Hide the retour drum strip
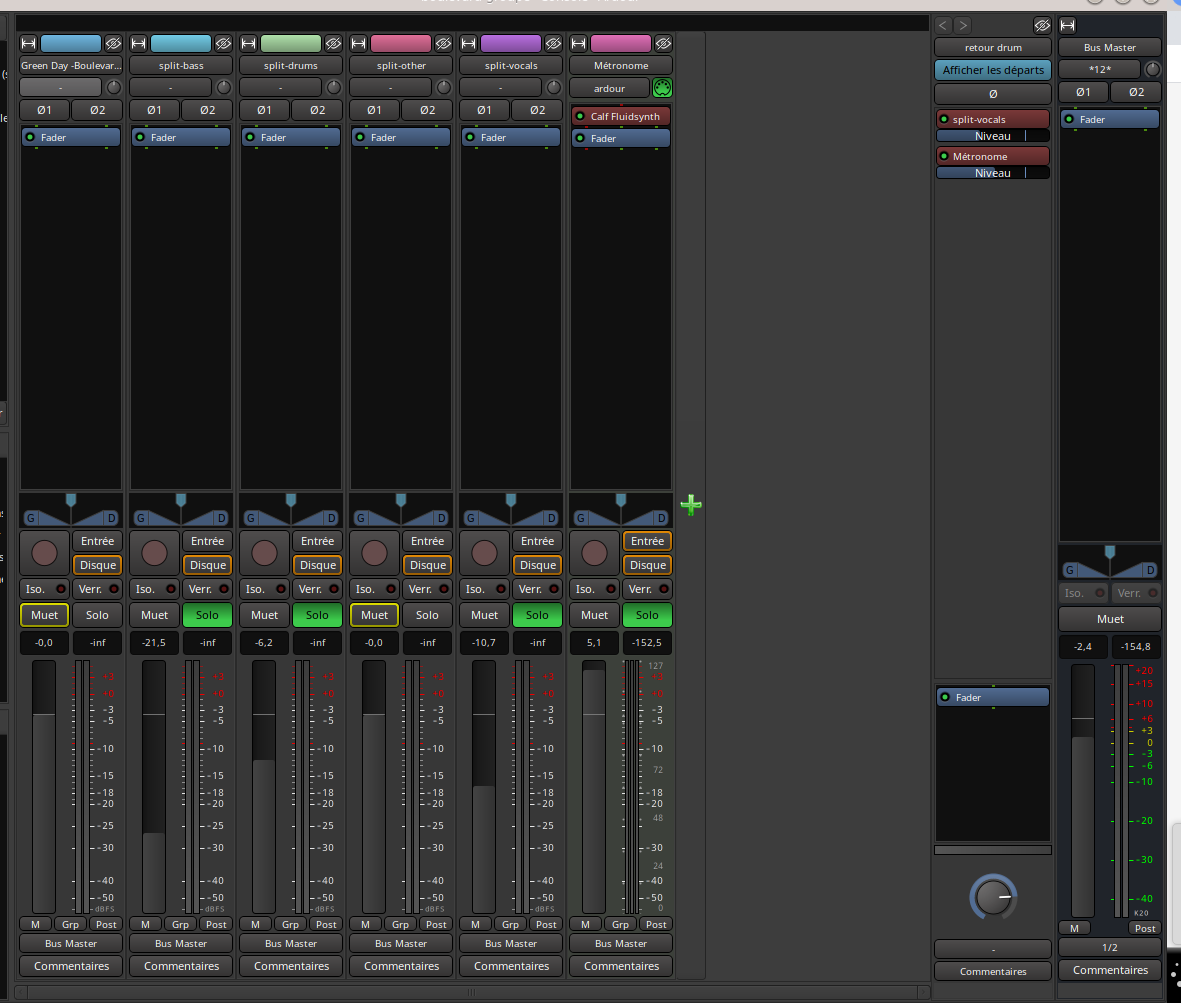 point(1041,25)
